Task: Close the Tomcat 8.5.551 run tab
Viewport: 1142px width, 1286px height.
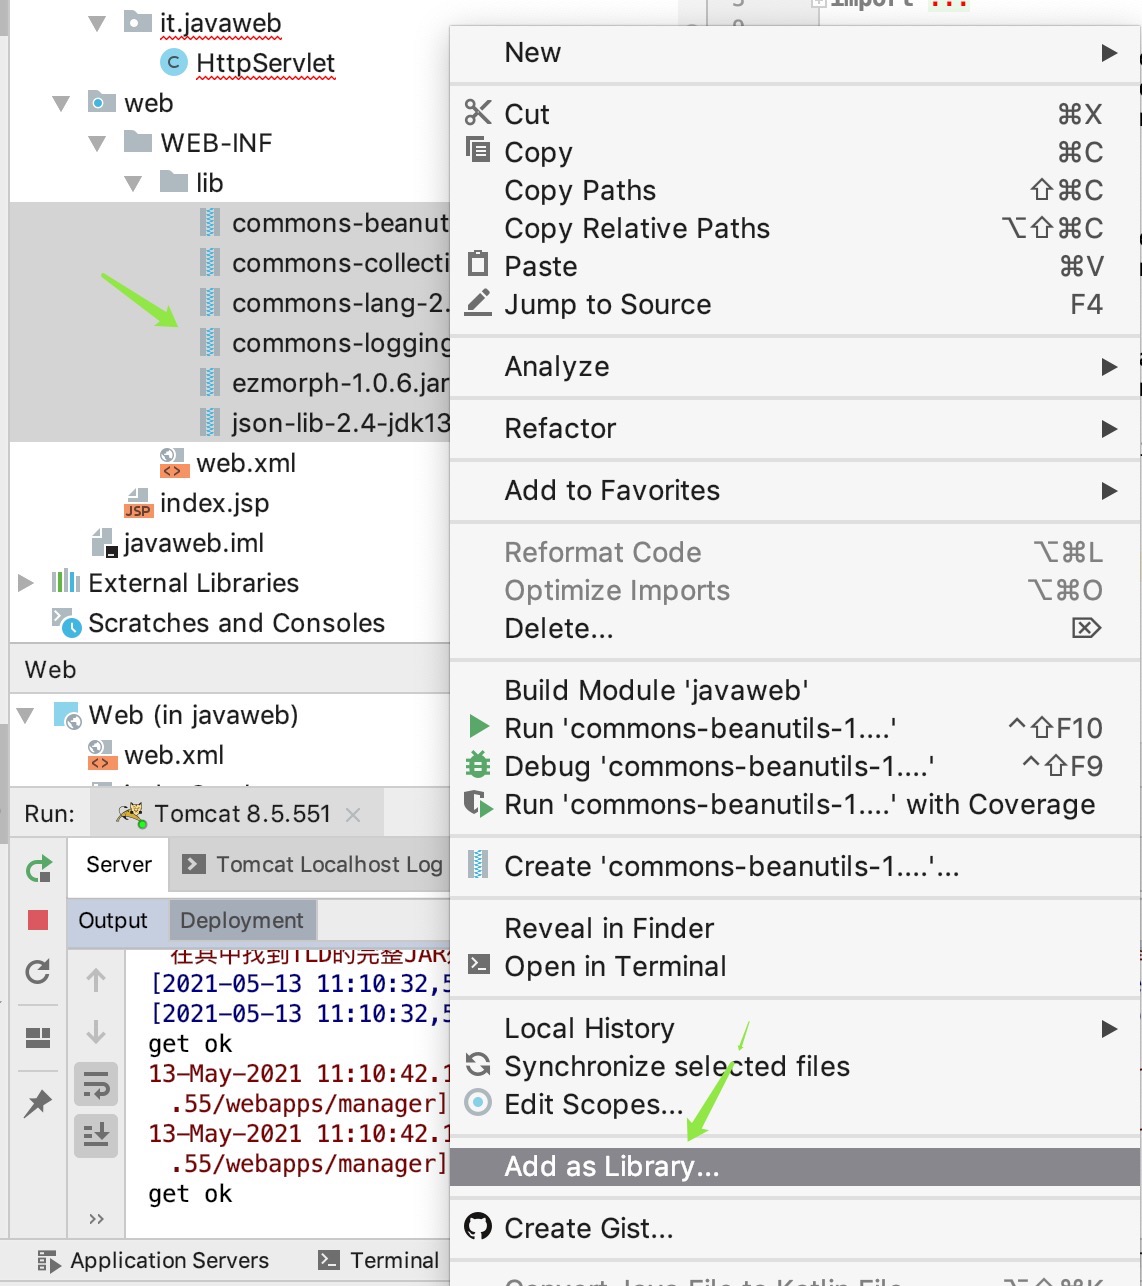Action: (x=353, y=815)
